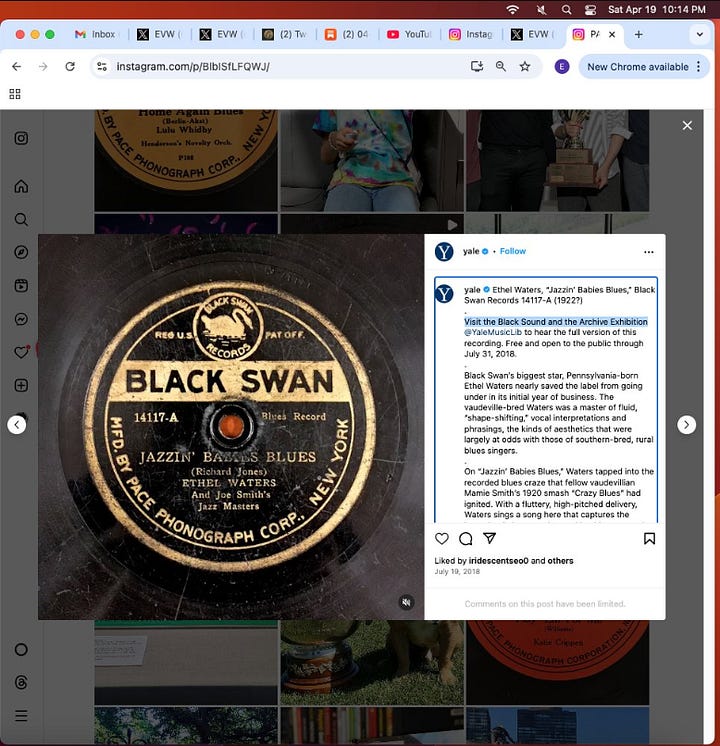The width and height of the screenshot is (720, 746).
Task: Click the Create plus icon in sidebar
Action: pyautogui.click(x=21, y=385)
